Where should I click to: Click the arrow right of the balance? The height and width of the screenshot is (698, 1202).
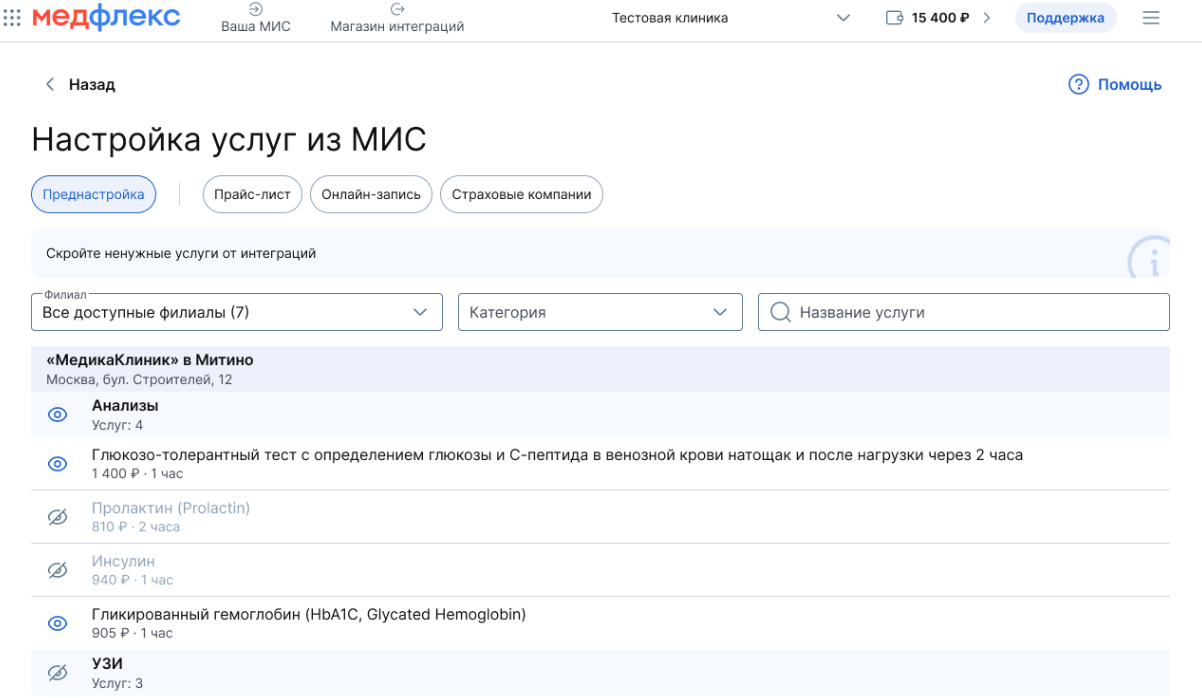click(x=987, y=18)
